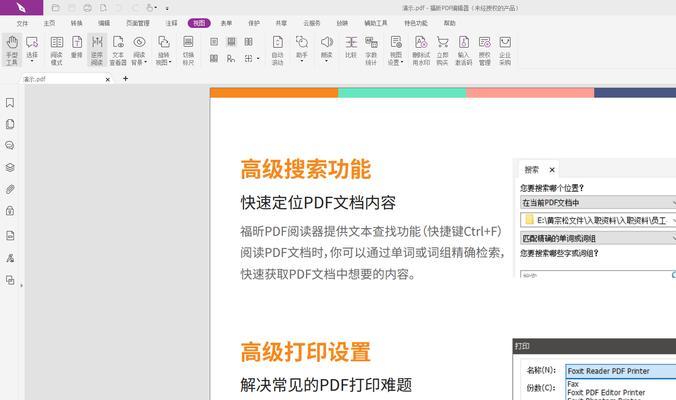This screenshot has height=400, width=676.
Task: Switch to the 注释 Comment tab
Action: 172,23
